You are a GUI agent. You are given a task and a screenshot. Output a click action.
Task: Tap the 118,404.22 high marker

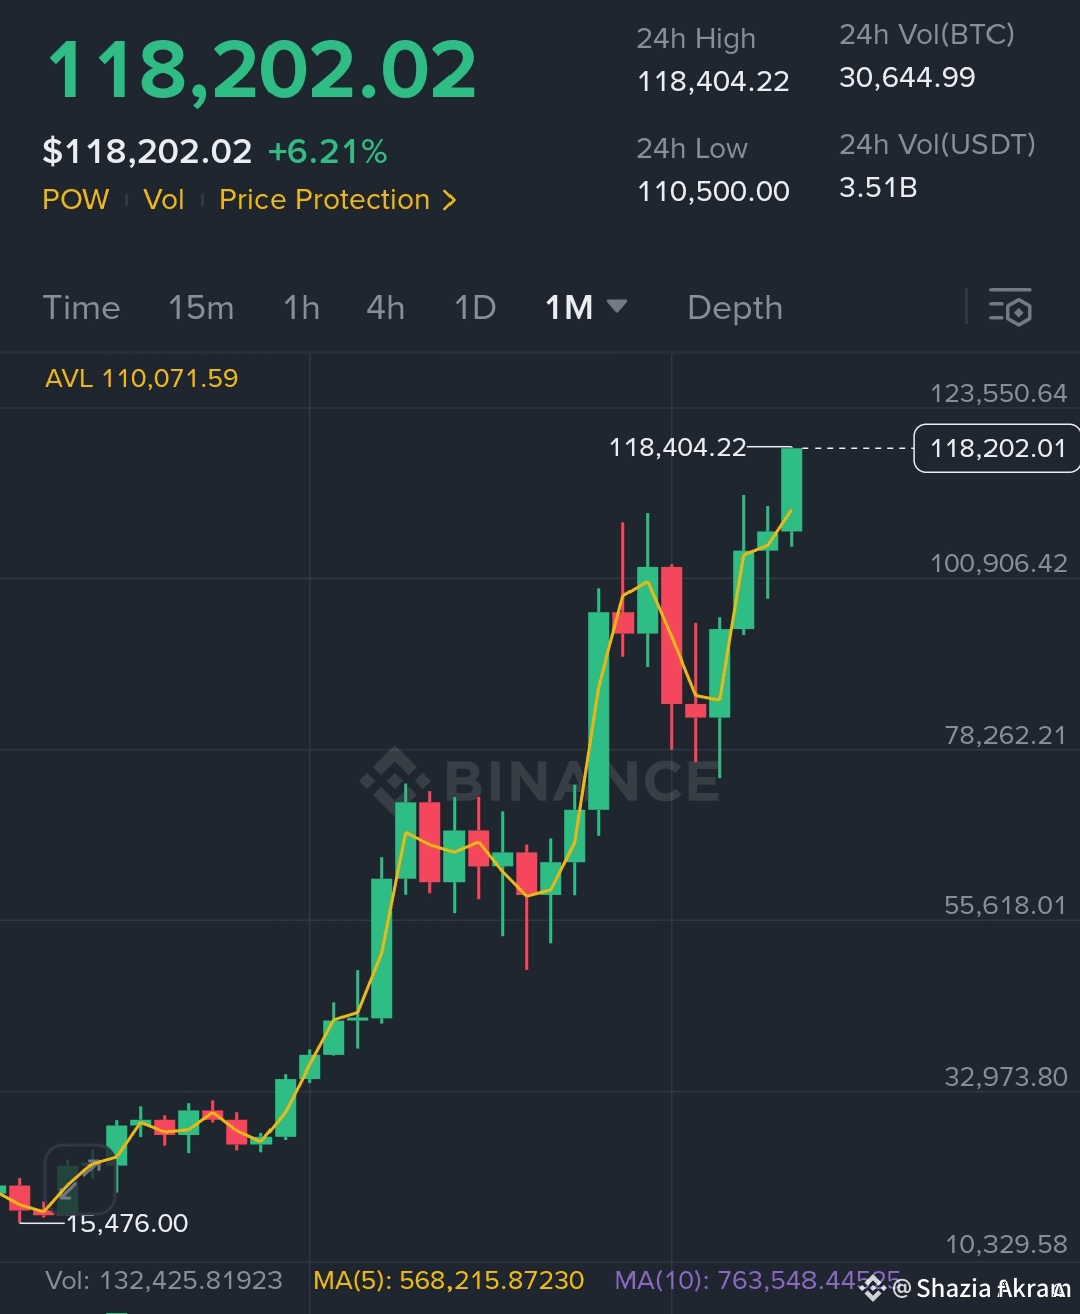pyautogui.click(x=678, y=447)
